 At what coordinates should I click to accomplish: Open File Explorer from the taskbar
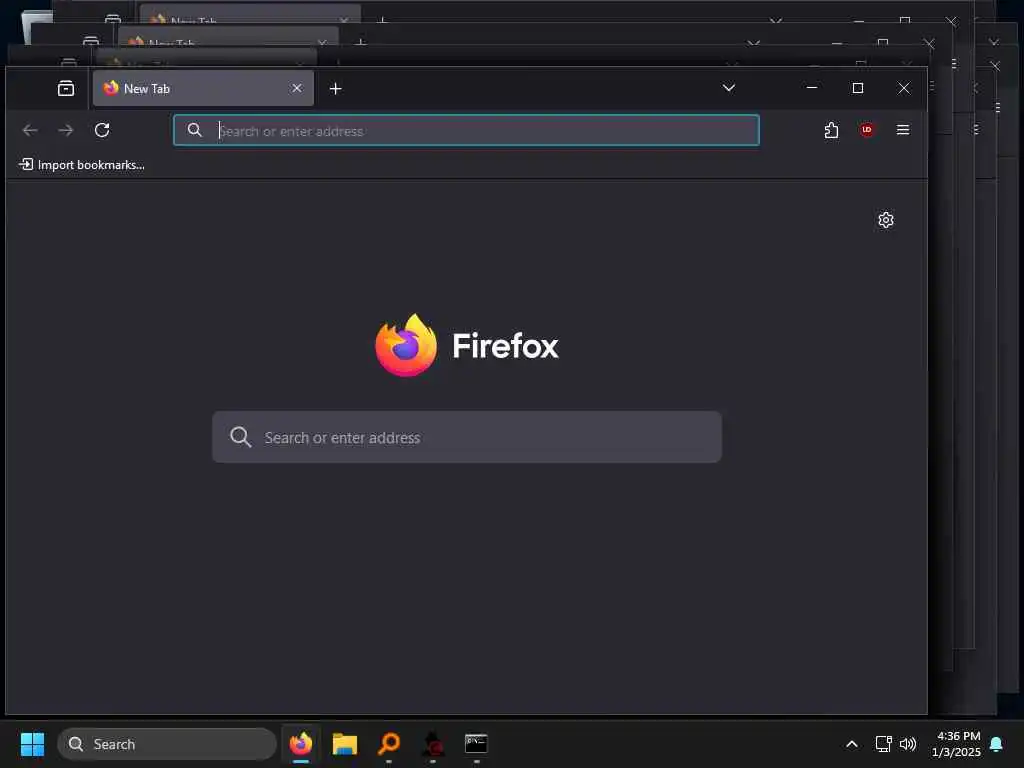(345, 744)
